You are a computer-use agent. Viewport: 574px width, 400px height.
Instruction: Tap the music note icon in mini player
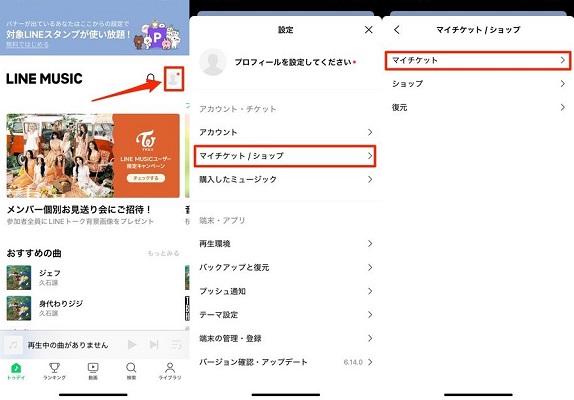pos(13,345)
